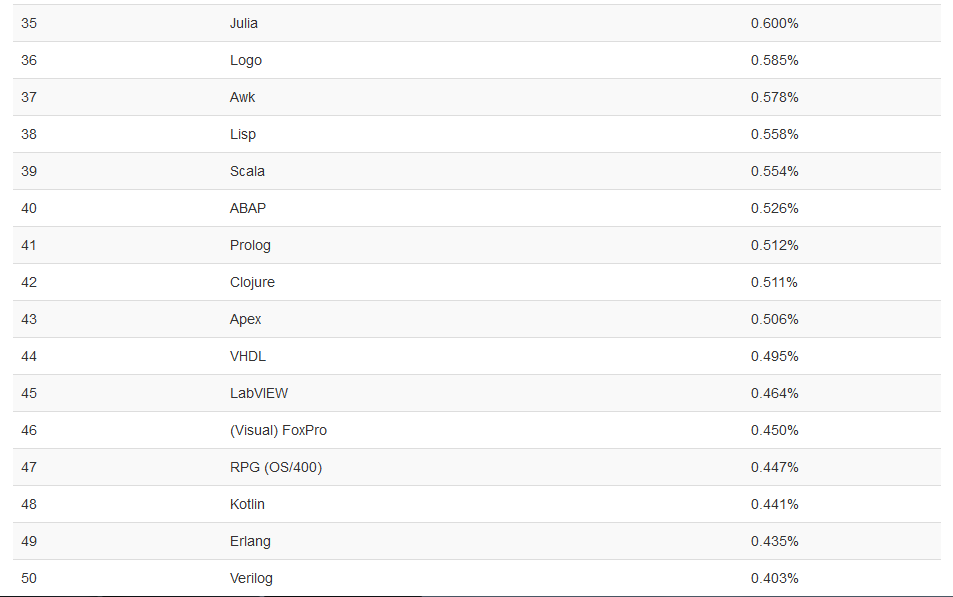Click the Lisp language cell
The height and width of the screenshot is (597, 953).
tap(243, 134)
